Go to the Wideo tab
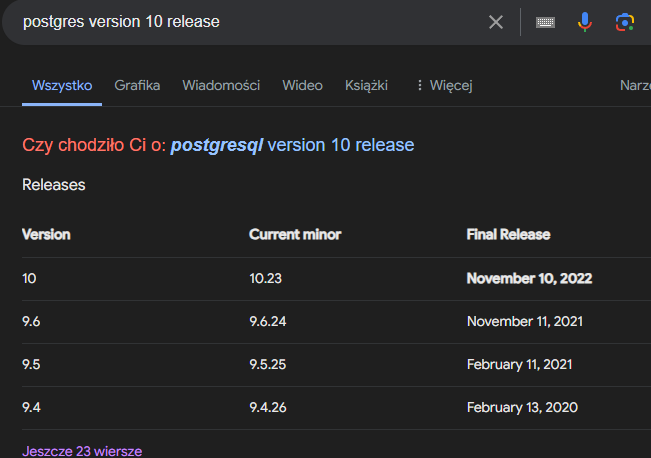The height and width of the screenshot is (458, 651). (302, 86)
